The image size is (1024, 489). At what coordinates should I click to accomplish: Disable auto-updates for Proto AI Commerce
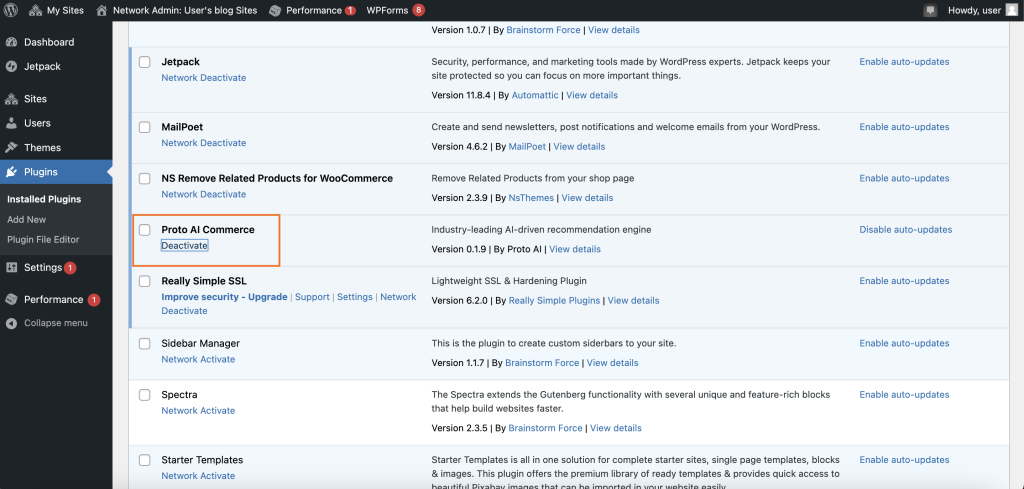point(905,230)
